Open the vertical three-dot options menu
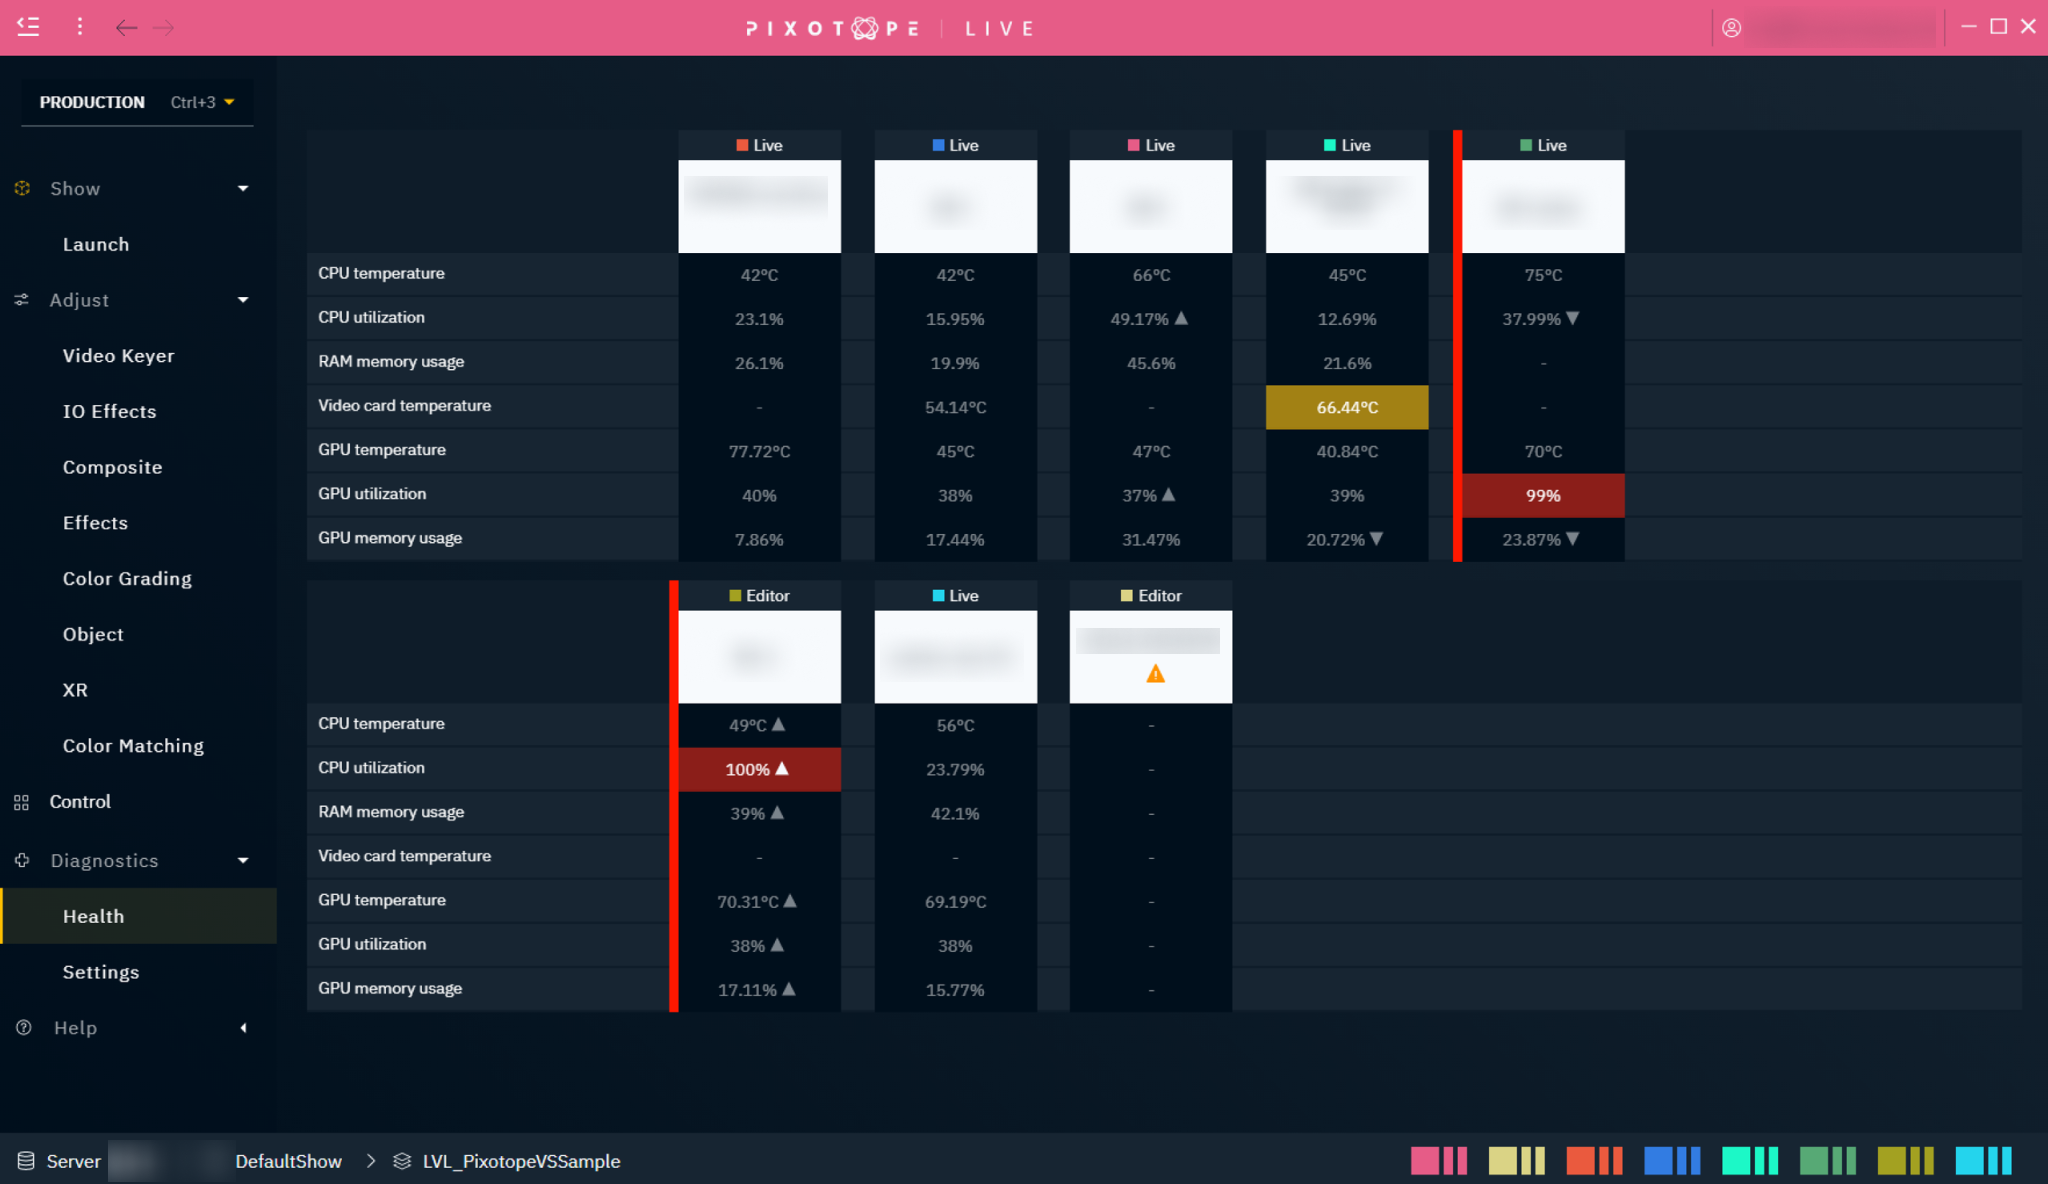2048x1184 pixels. click(80, 27)
